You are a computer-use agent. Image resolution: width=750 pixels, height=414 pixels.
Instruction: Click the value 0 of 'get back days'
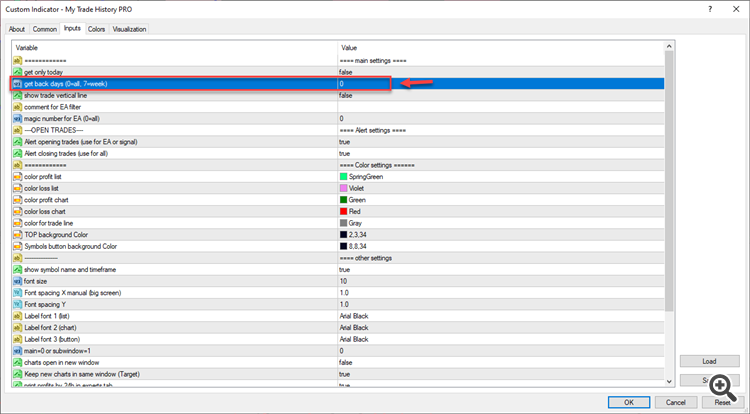342,84
